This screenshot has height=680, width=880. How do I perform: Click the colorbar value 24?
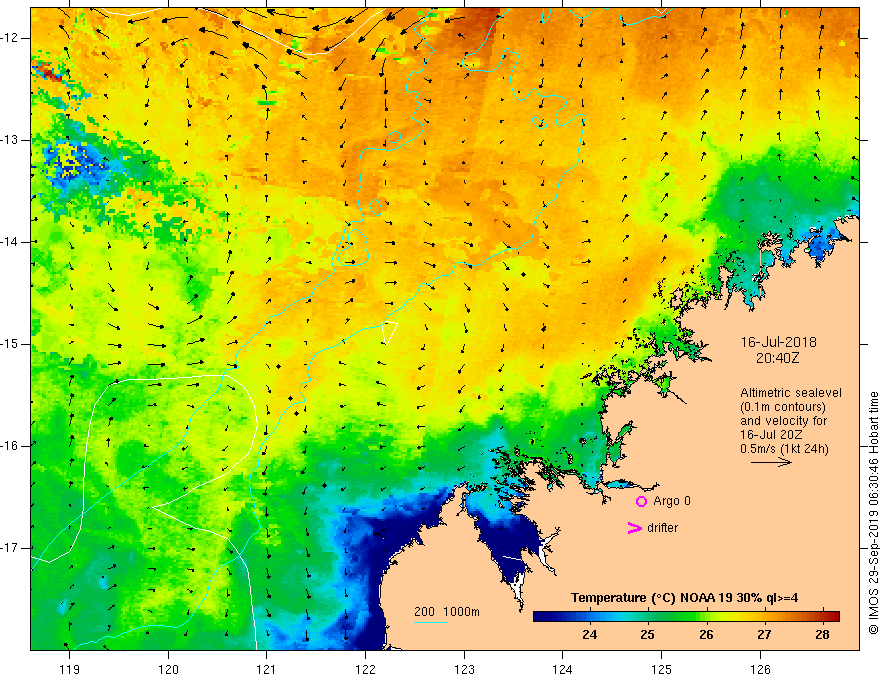tap(589, 635)
